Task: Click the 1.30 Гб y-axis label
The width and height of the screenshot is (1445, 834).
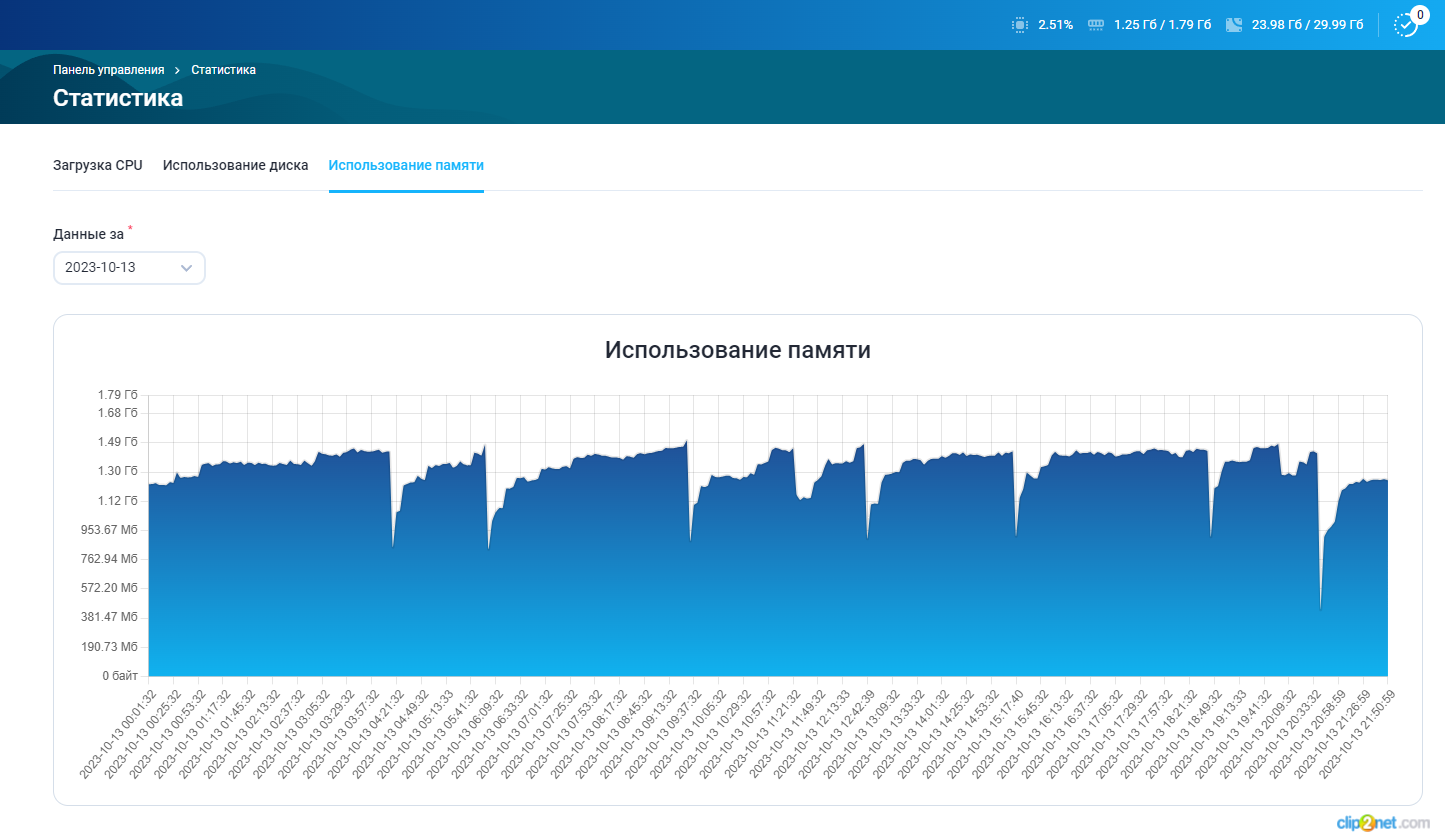Action: click(118, 471)
